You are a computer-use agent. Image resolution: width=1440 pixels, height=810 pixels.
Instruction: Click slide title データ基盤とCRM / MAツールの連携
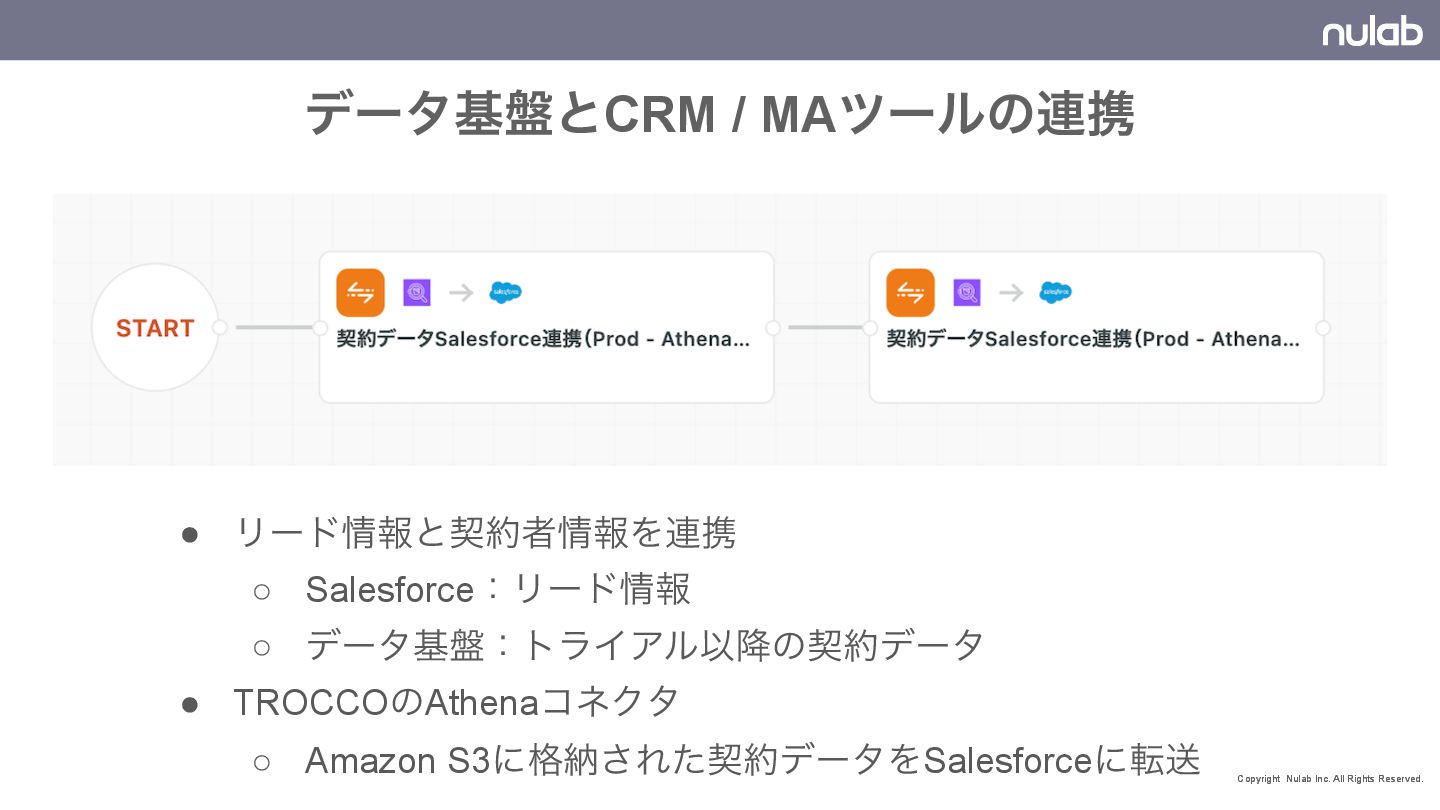[719, 114]
